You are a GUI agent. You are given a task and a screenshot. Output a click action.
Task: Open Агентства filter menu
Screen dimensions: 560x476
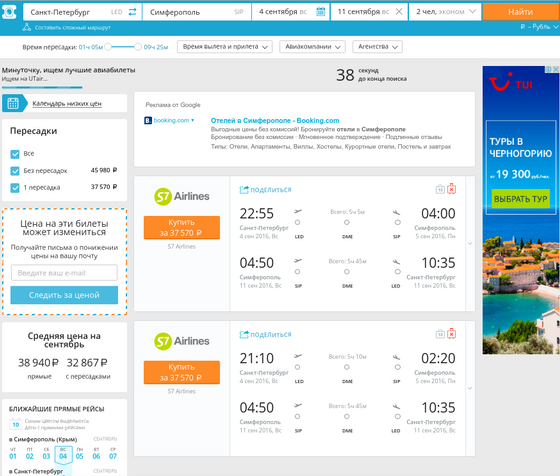pos(378,47)
